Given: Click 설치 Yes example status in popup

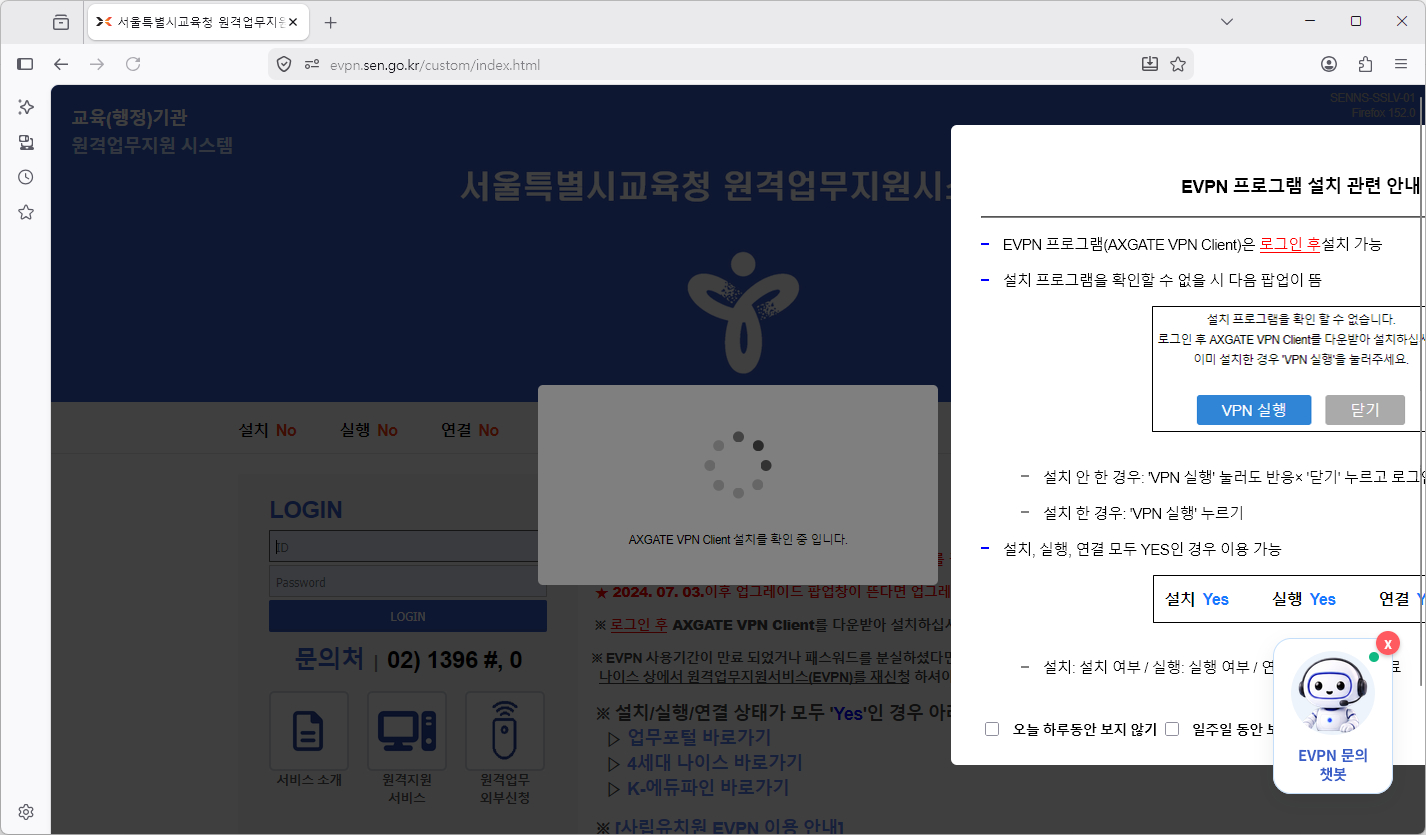Looking at the screenshot, I should pos(1197,599).
